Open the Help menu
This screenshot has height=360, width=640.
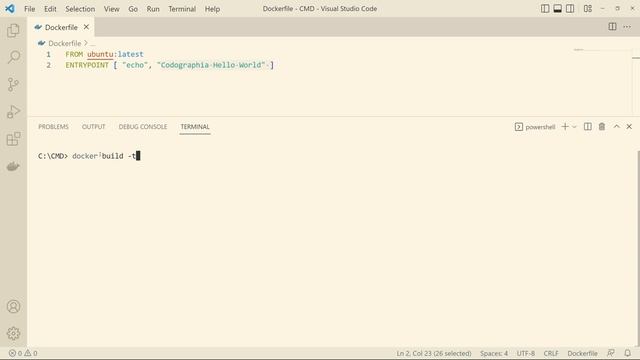point(212,9)
